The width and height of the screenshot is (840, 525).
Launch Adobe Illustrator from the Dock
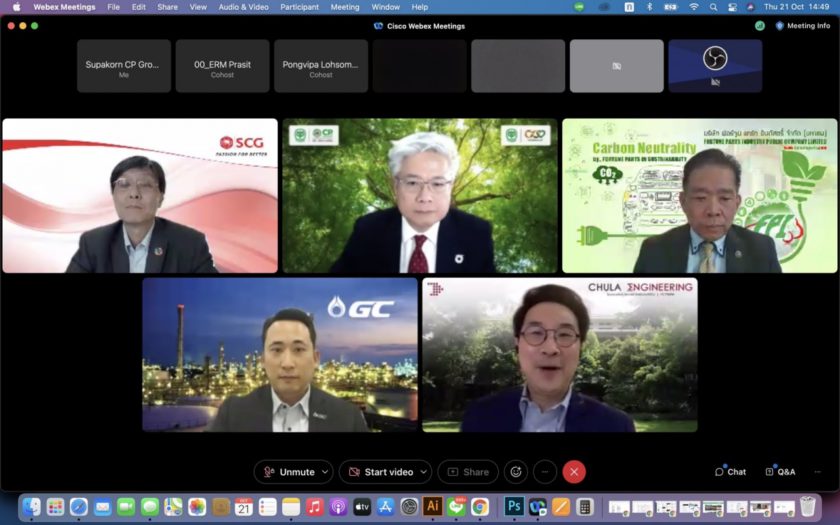[433, 507]
